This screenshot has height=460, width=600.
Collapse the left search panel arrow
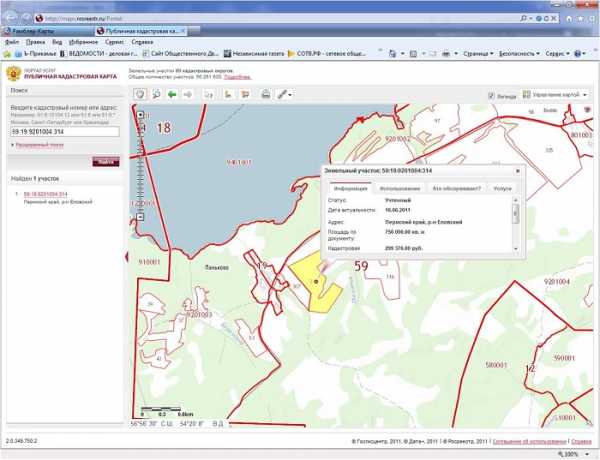127,257
